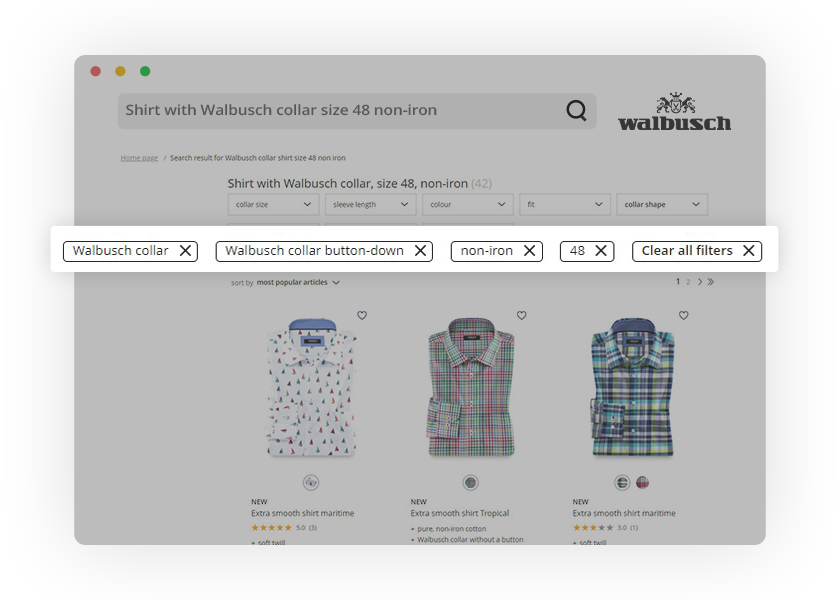Open the white sailboat print shirt image

pos(312,387)
